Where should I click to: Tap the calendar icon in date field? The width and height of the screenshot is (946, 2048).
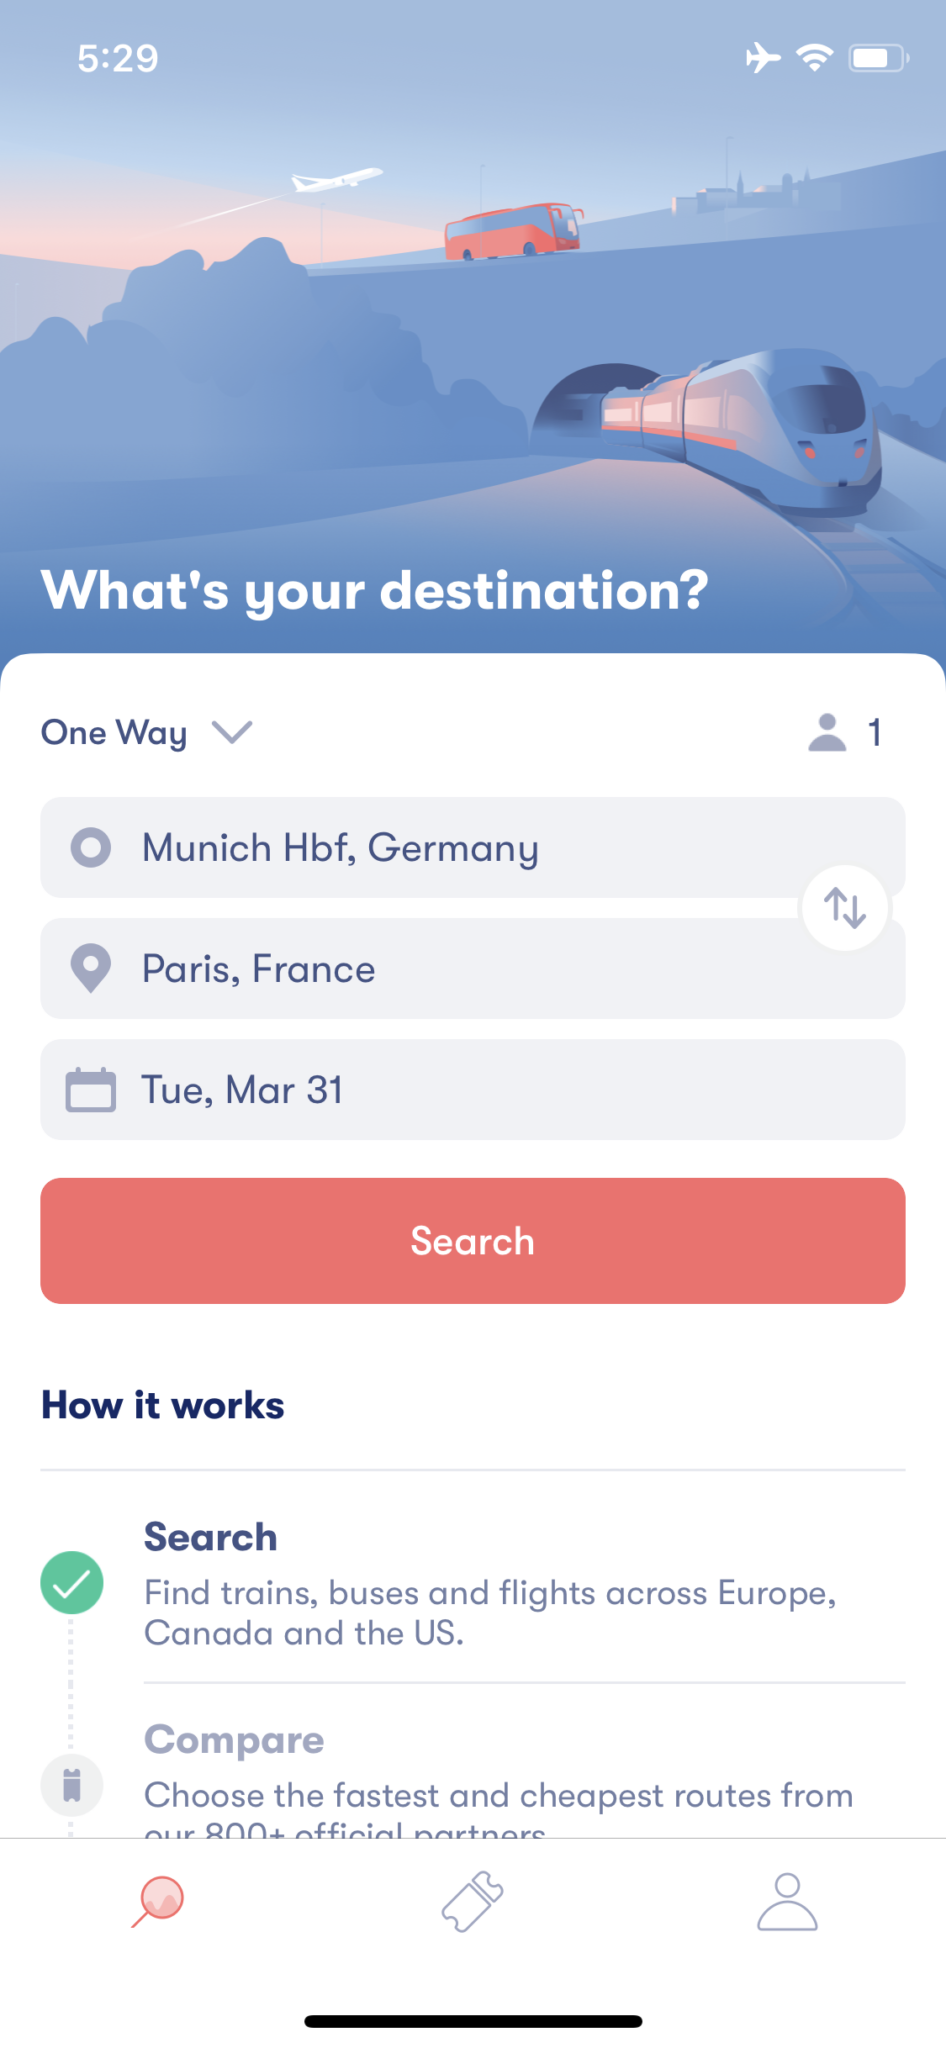tap(91, 1089)
